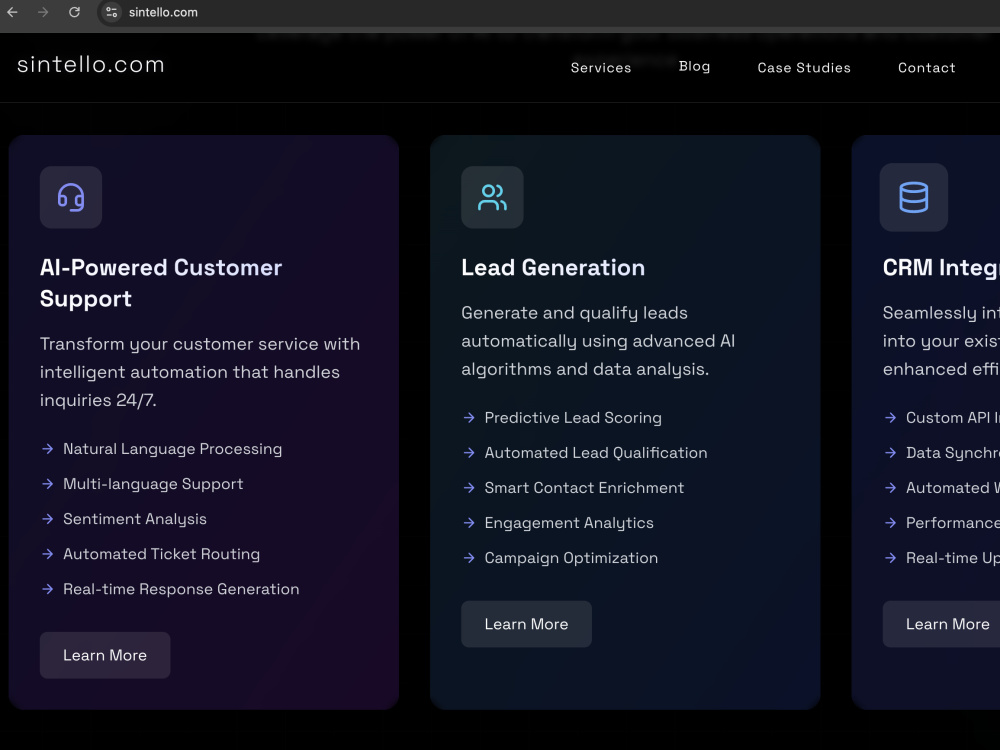
Task: Click the people Lead Generation icon
Action: pyautogui.click(x=492, y=197)
